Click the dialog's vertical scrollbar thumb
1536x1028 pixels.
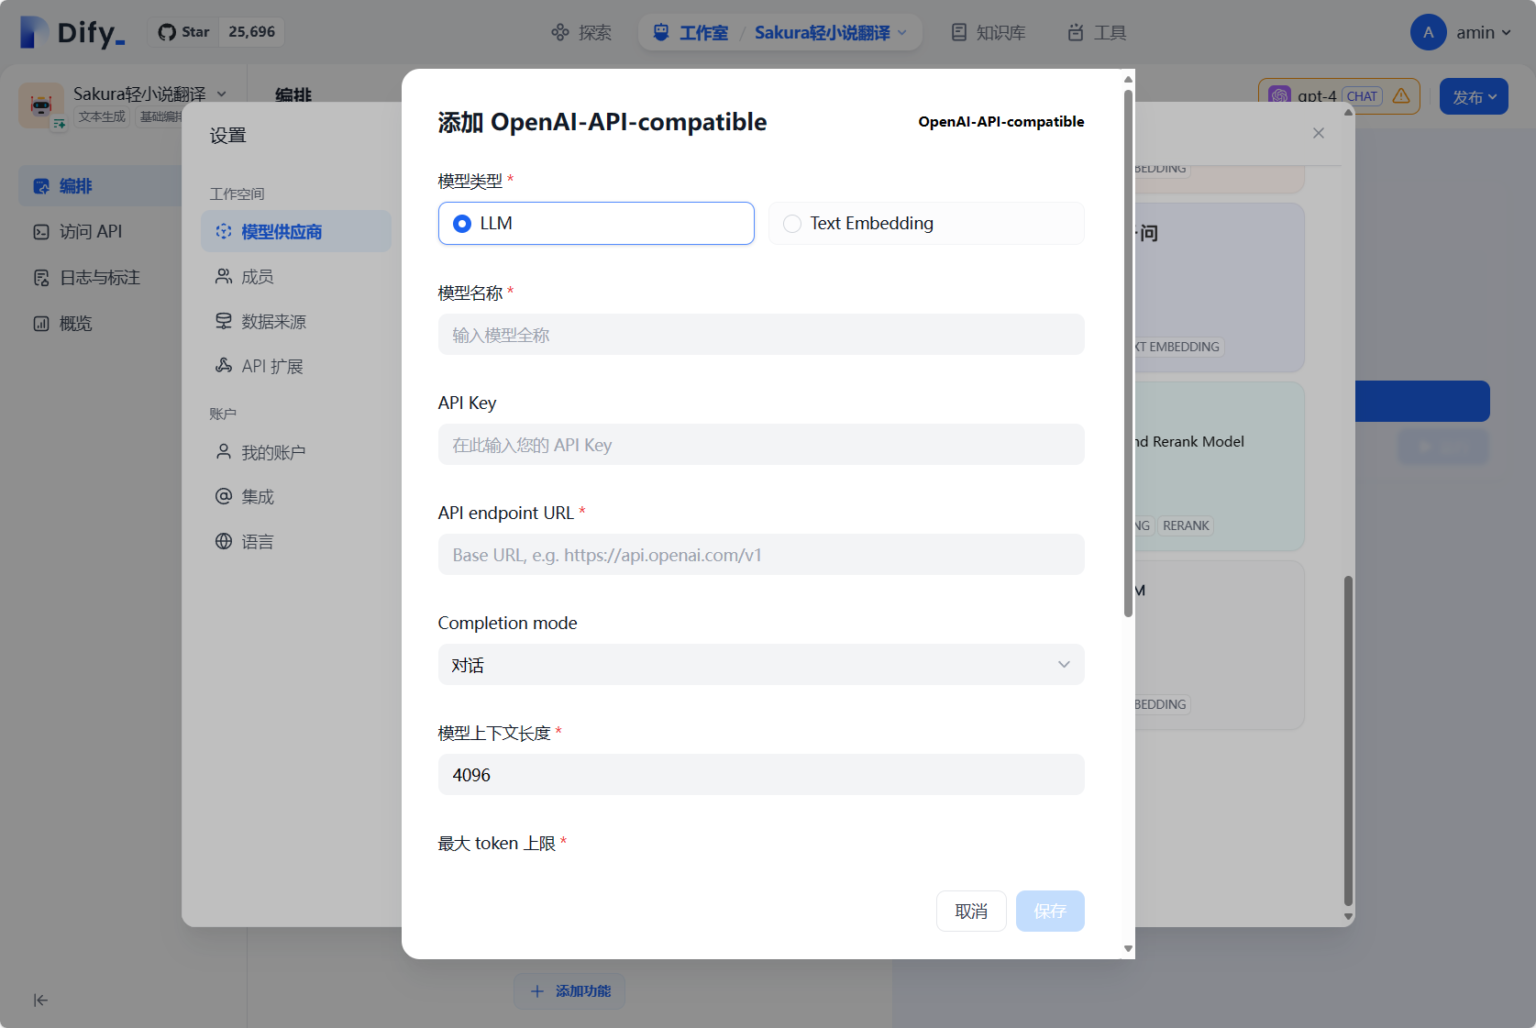pos(1128,350)
